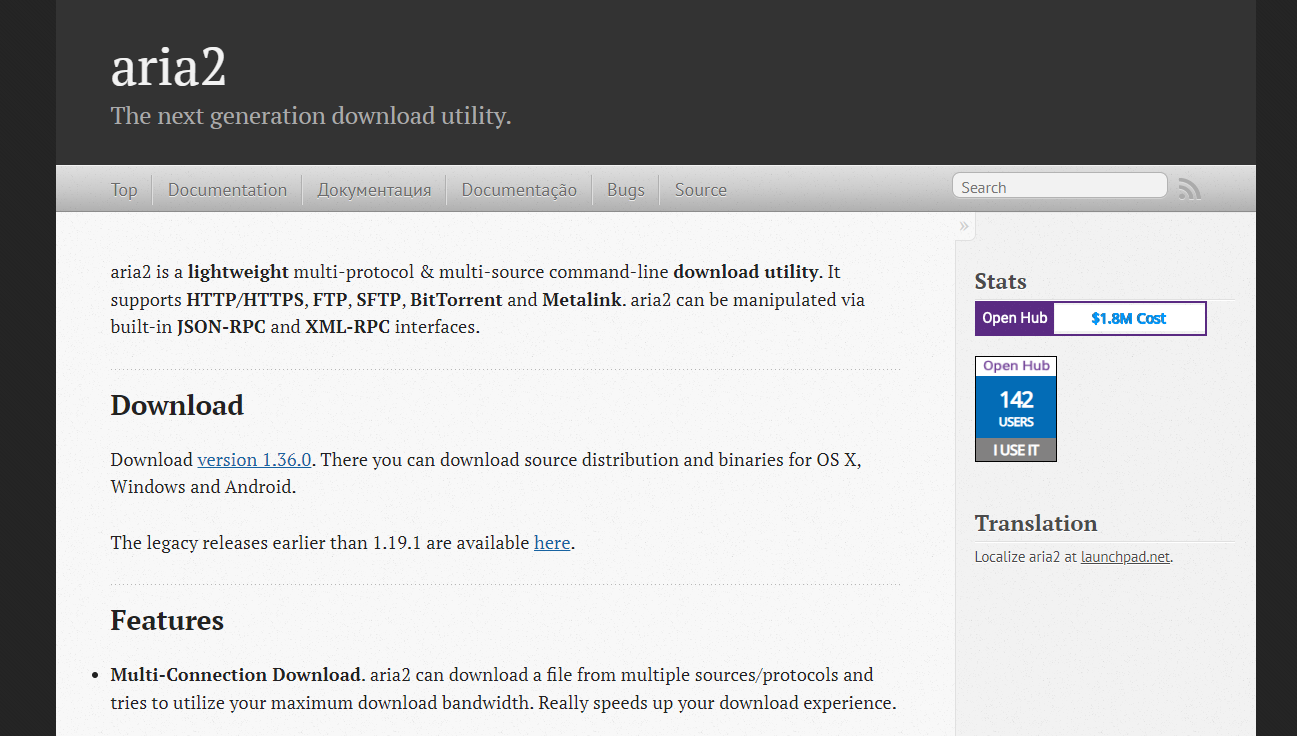
Task: Open the Portuguese Documentação page
Action: pos(519,190)
